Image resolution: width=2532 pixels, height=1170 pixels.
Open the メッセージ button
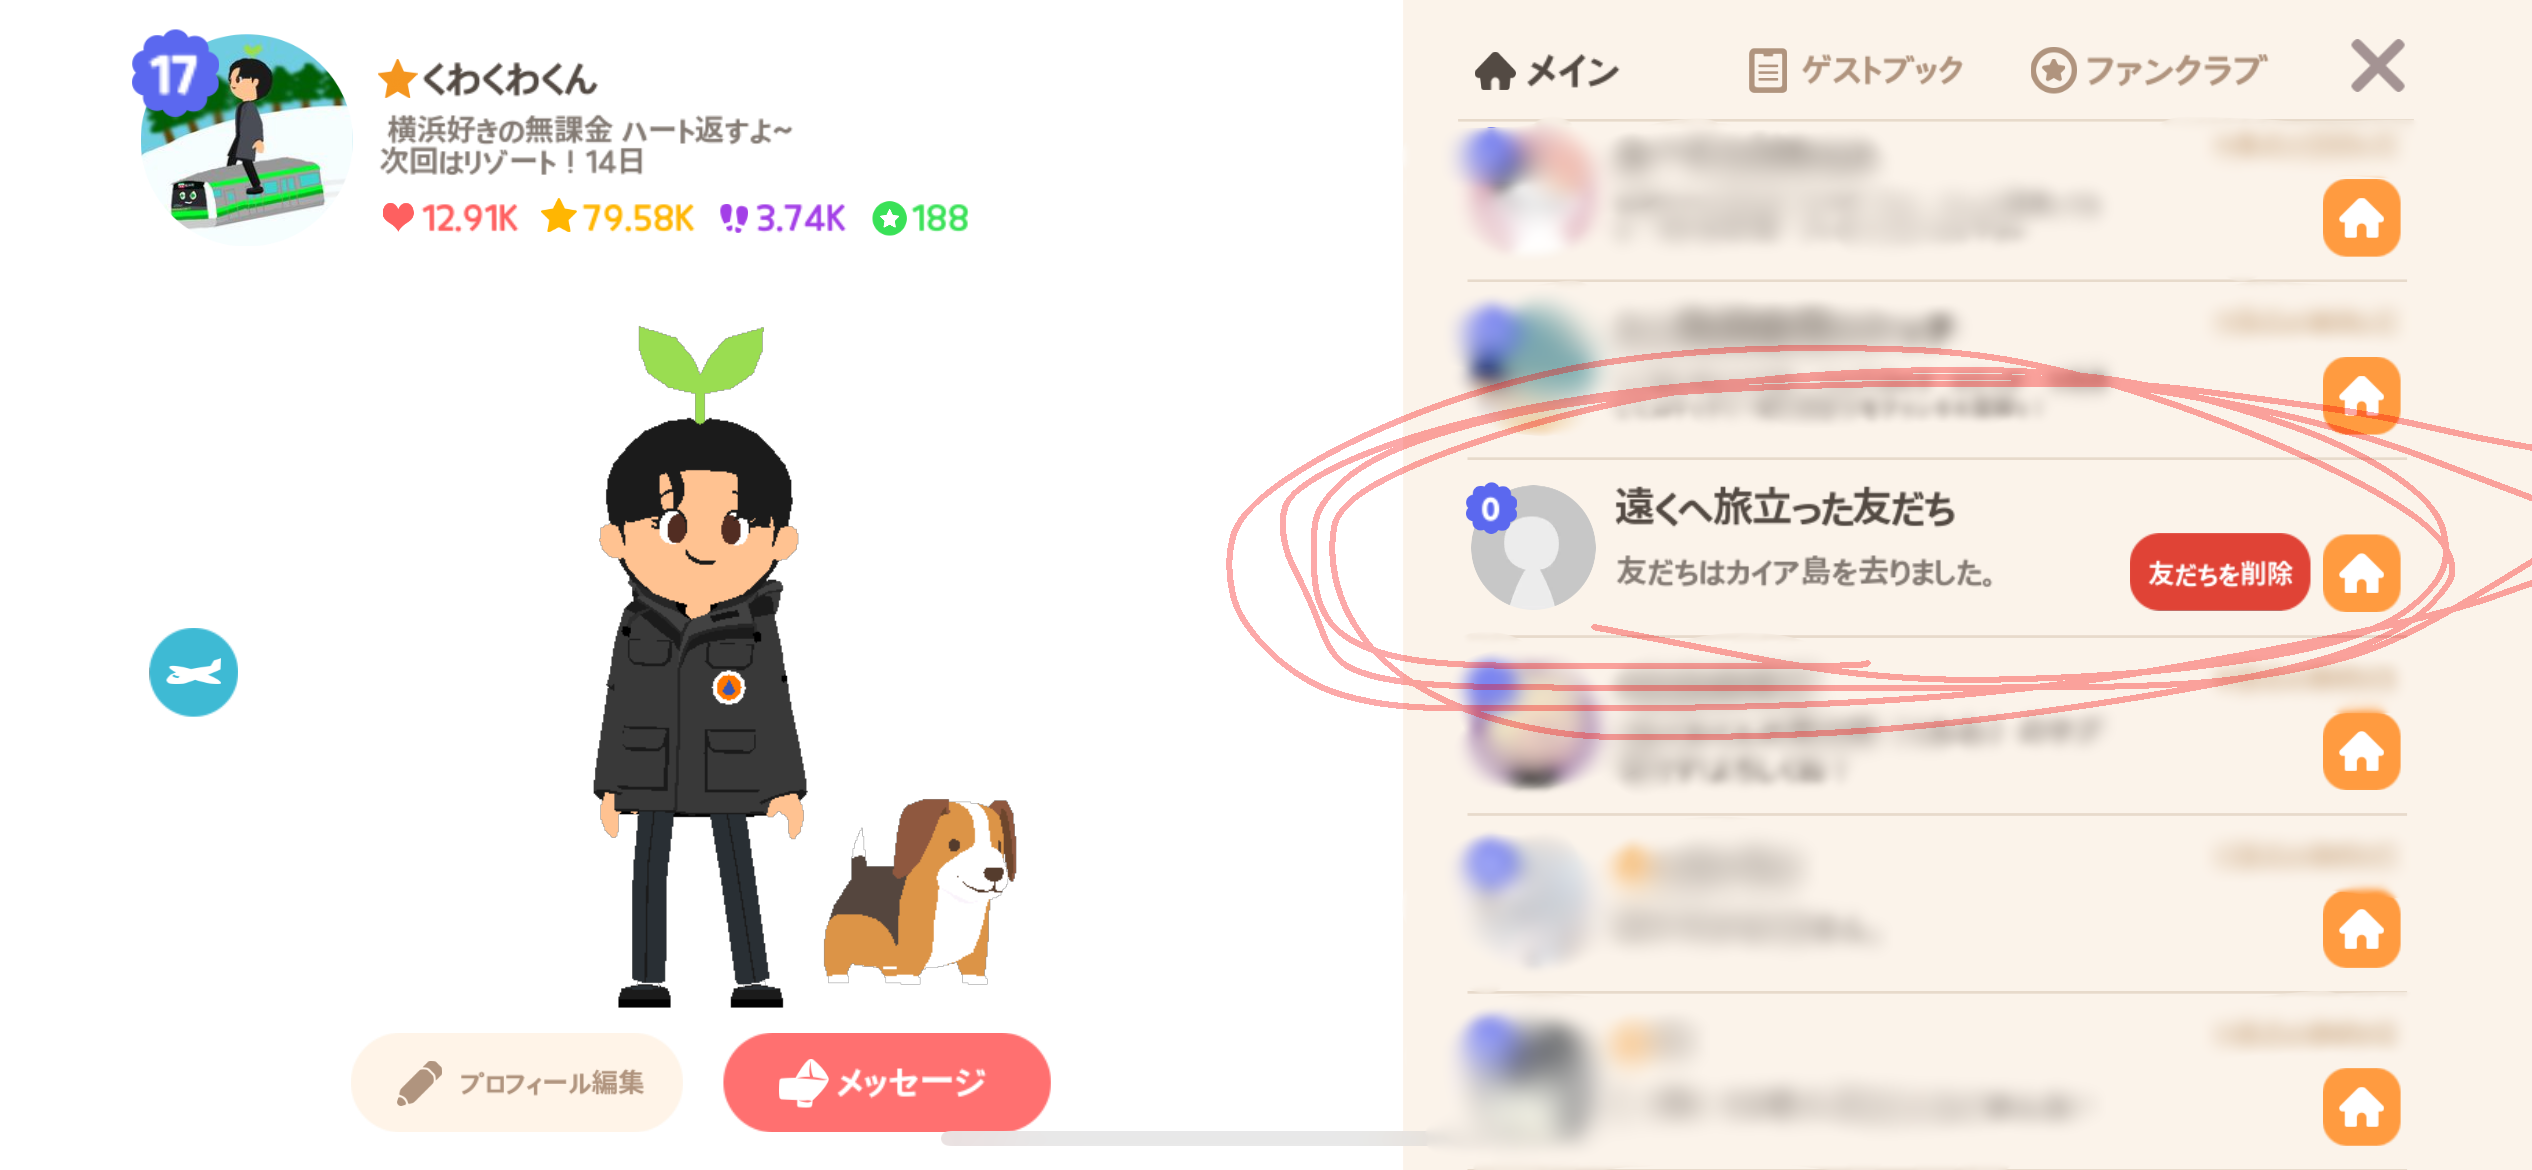[x=886, y=1083]
